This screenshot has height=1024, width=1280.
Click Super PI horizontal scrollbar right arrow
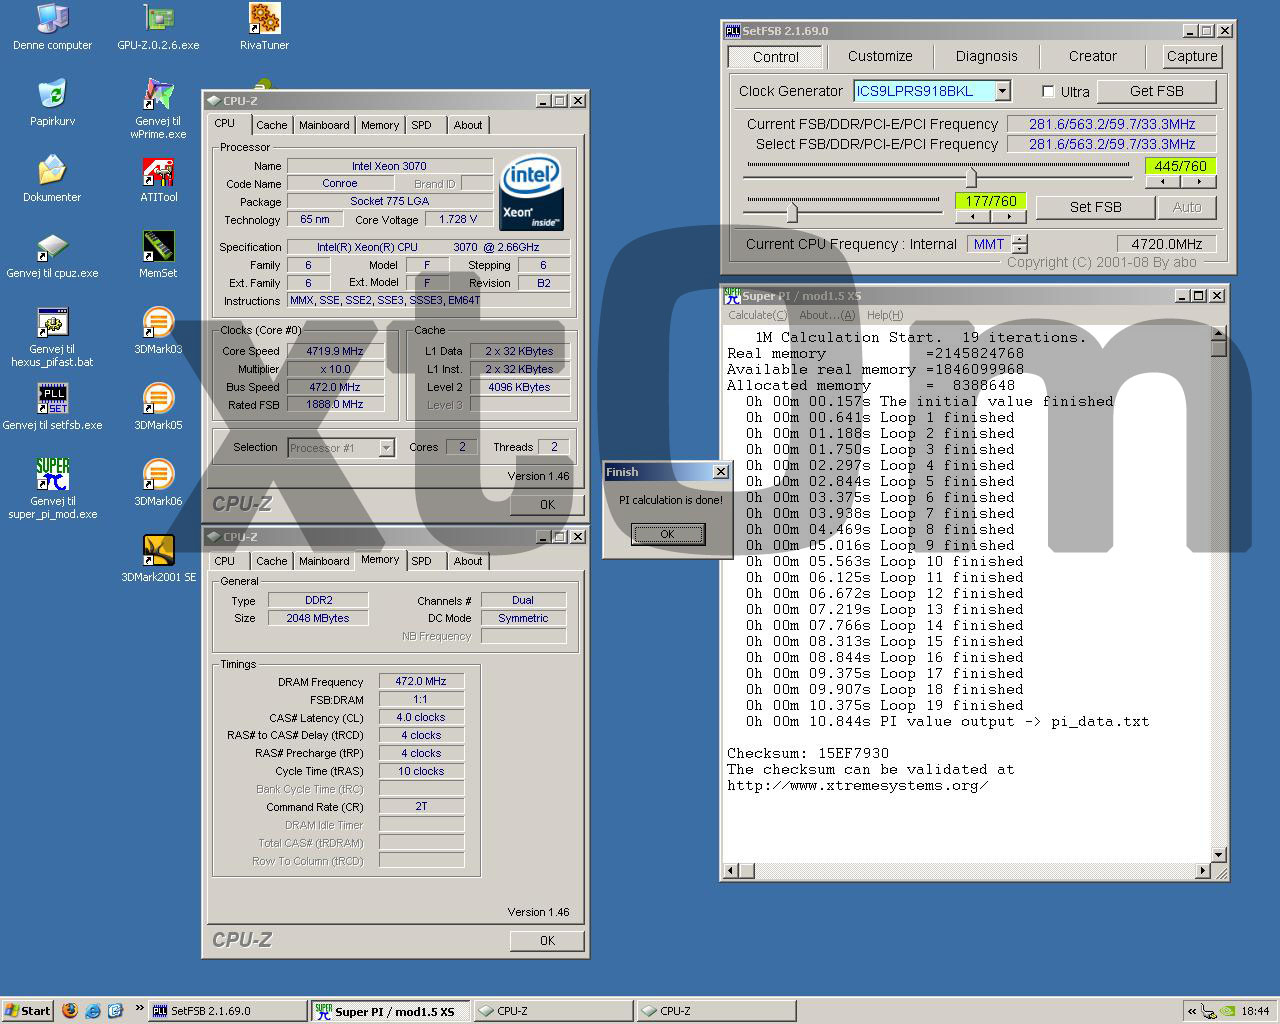[x=1203, y=871]
